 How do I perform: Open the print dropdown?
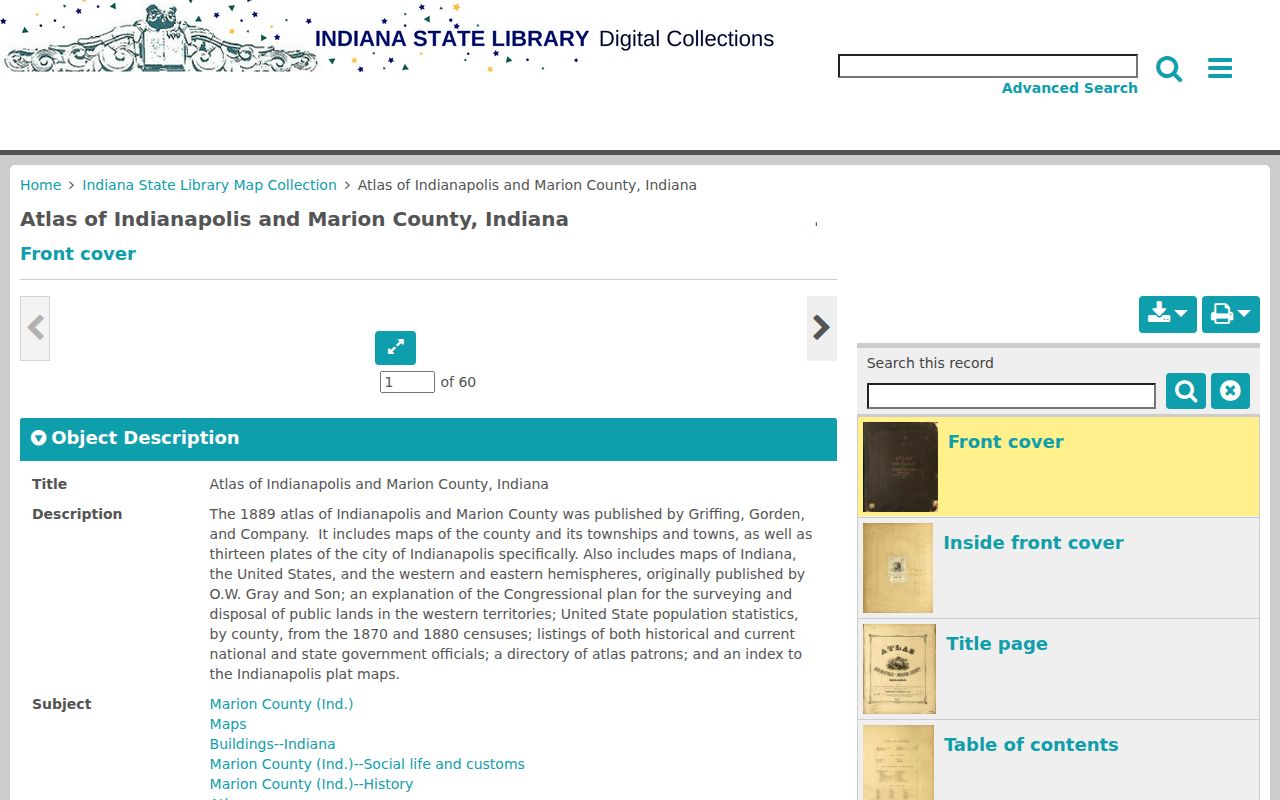(1231, 315)
